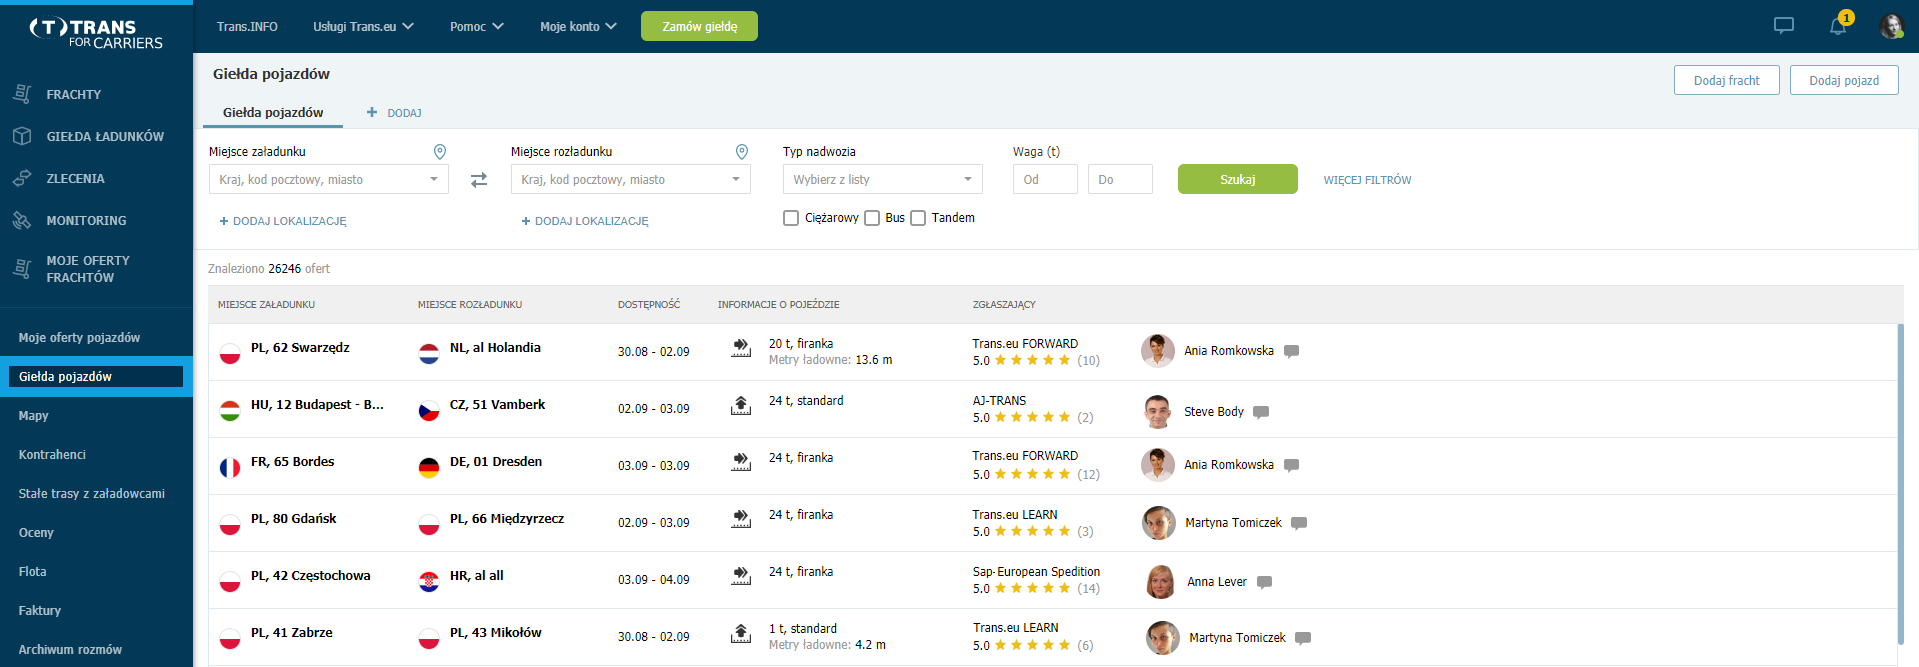This screenshot has width=1919, height=667.
Task: Swap loading and unloading places arrows
Action: click(x=479, y=180)
